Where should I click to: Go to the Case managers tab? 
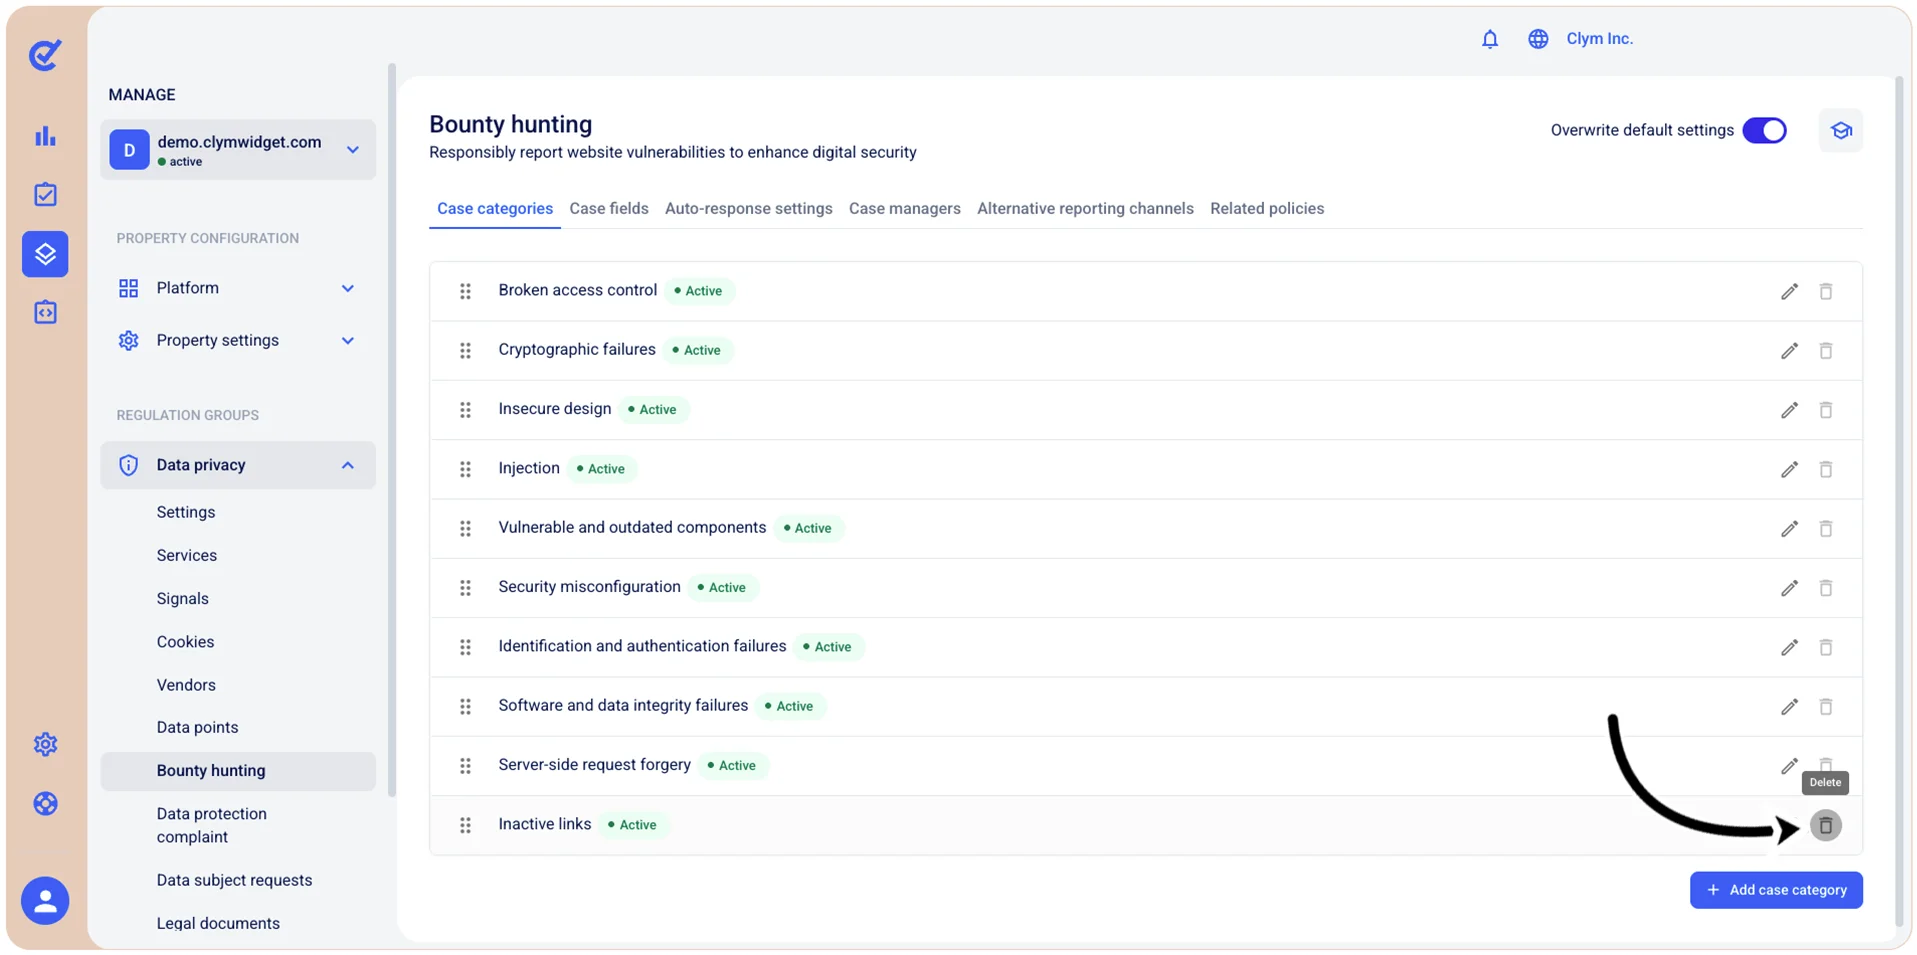pyautogui.click(x=905, y=208)
